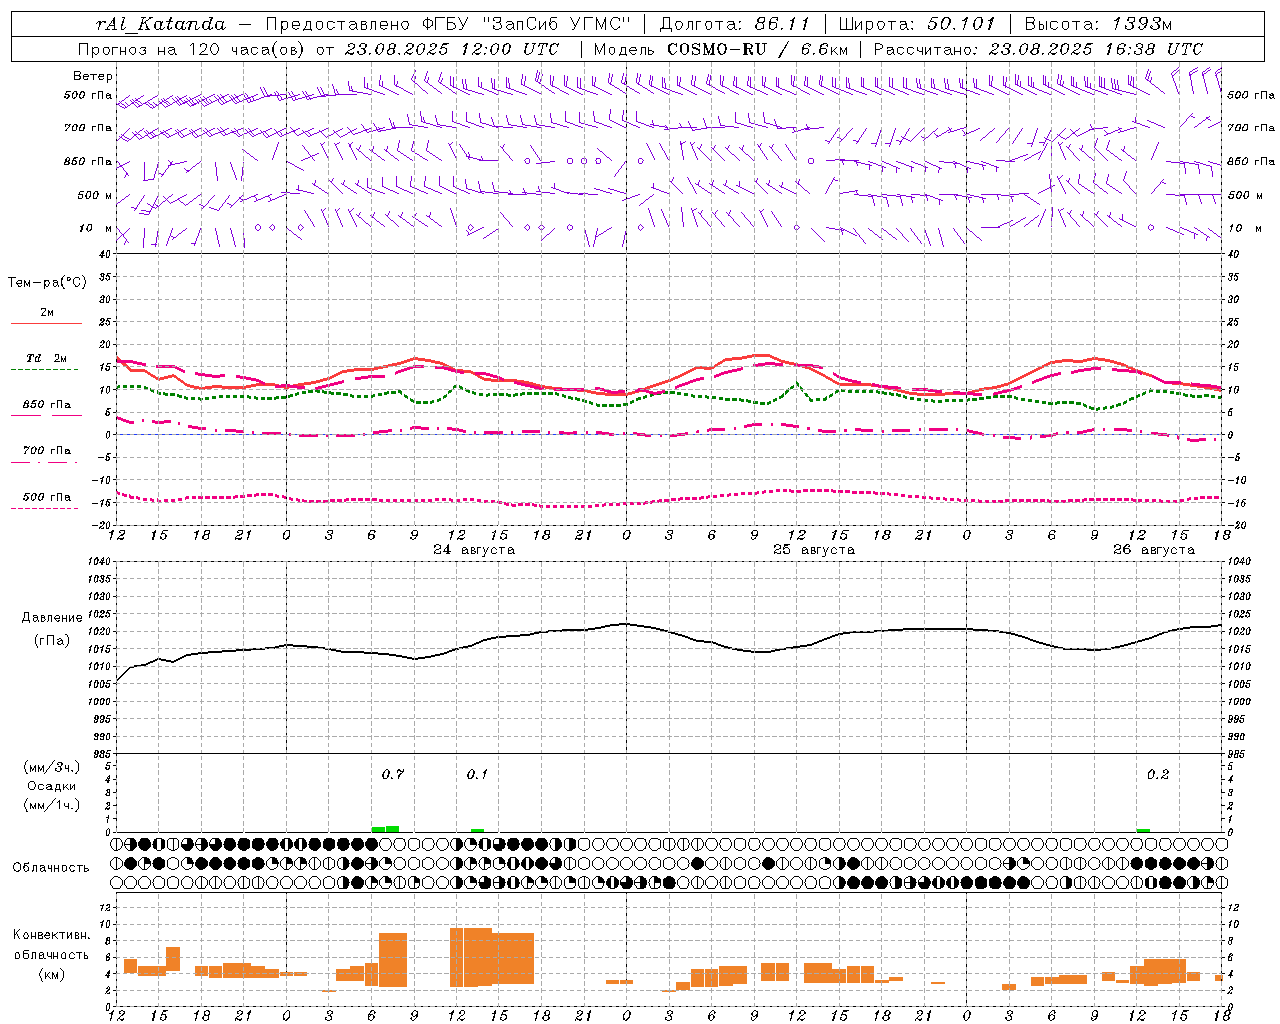The image size is (1280, 1024).
Task: Click the 'Широта: 50.101' latitude value
Action: pos(917,24)
